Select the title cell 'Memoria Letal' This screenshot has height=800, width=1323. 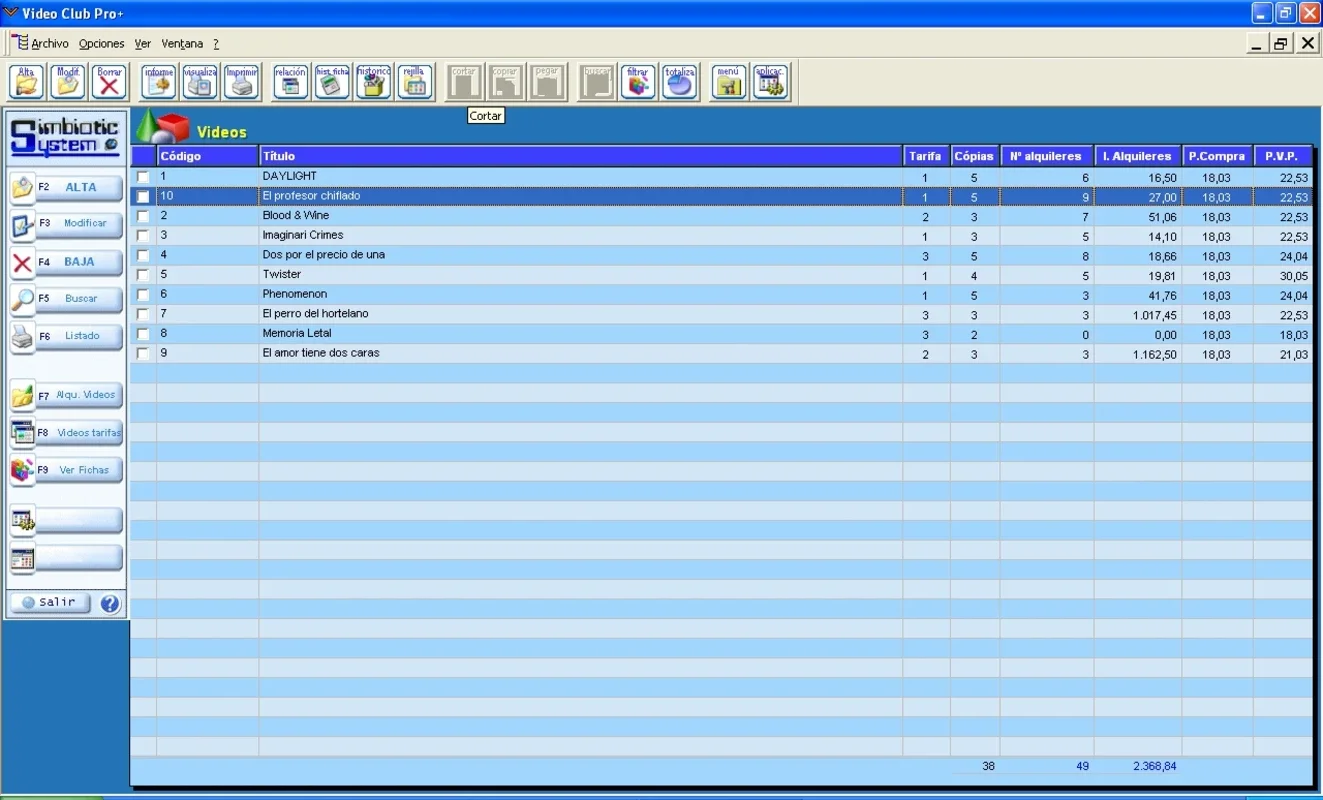(580, 334)
